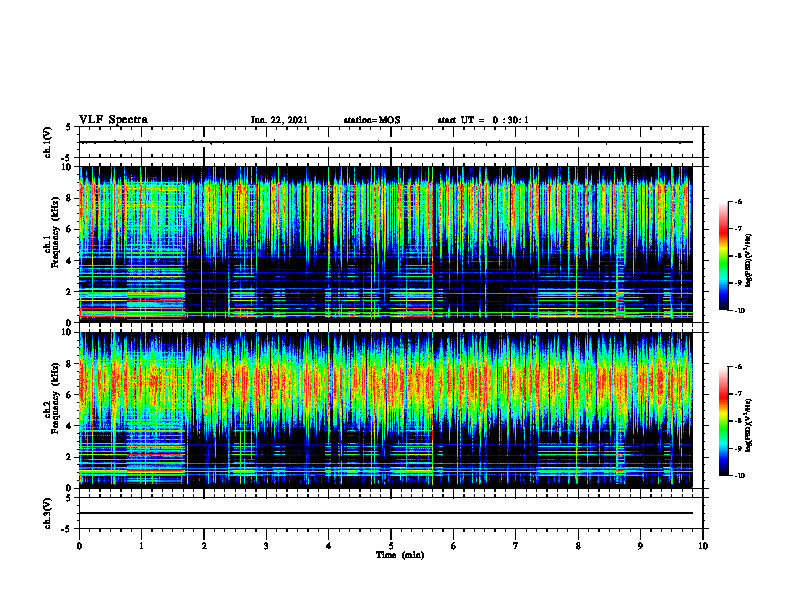Click the time axis tick label "7"
Screen dimensions: 792x612
516,546
